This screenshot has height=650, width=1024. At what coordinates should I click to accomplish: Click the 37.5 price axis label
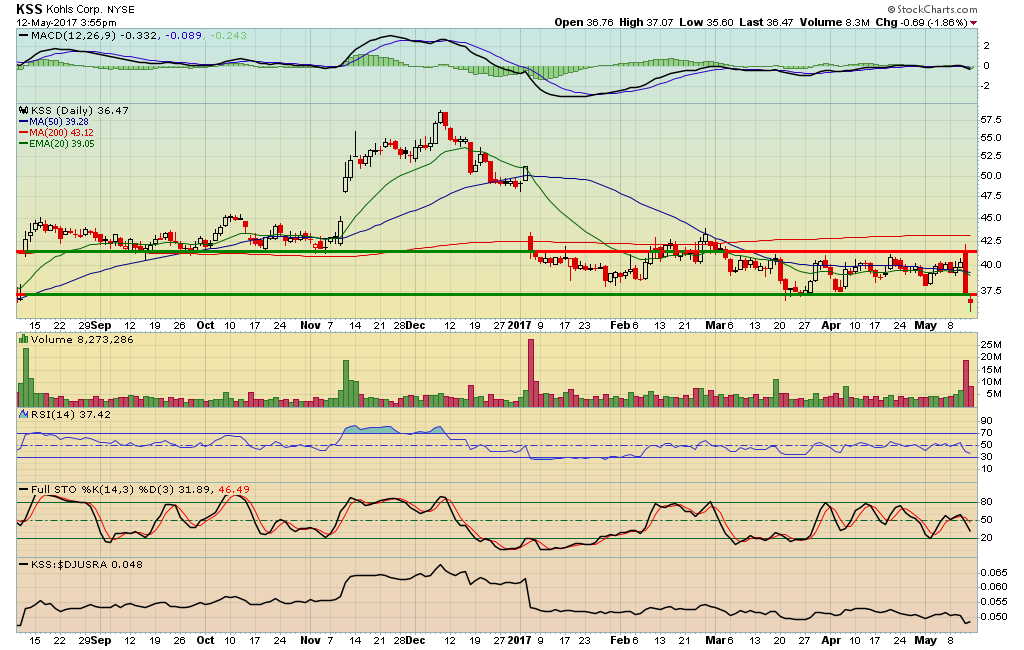[991, 291]
